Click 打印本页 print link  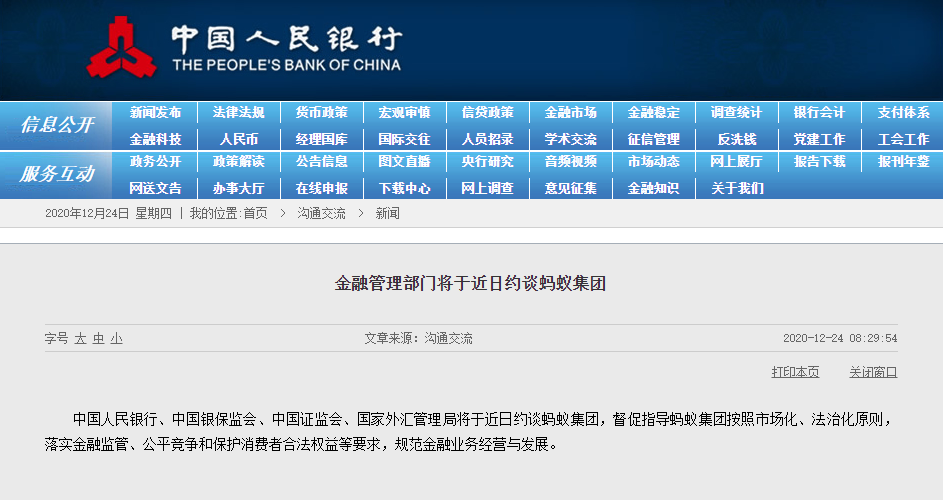click(795, 372)
